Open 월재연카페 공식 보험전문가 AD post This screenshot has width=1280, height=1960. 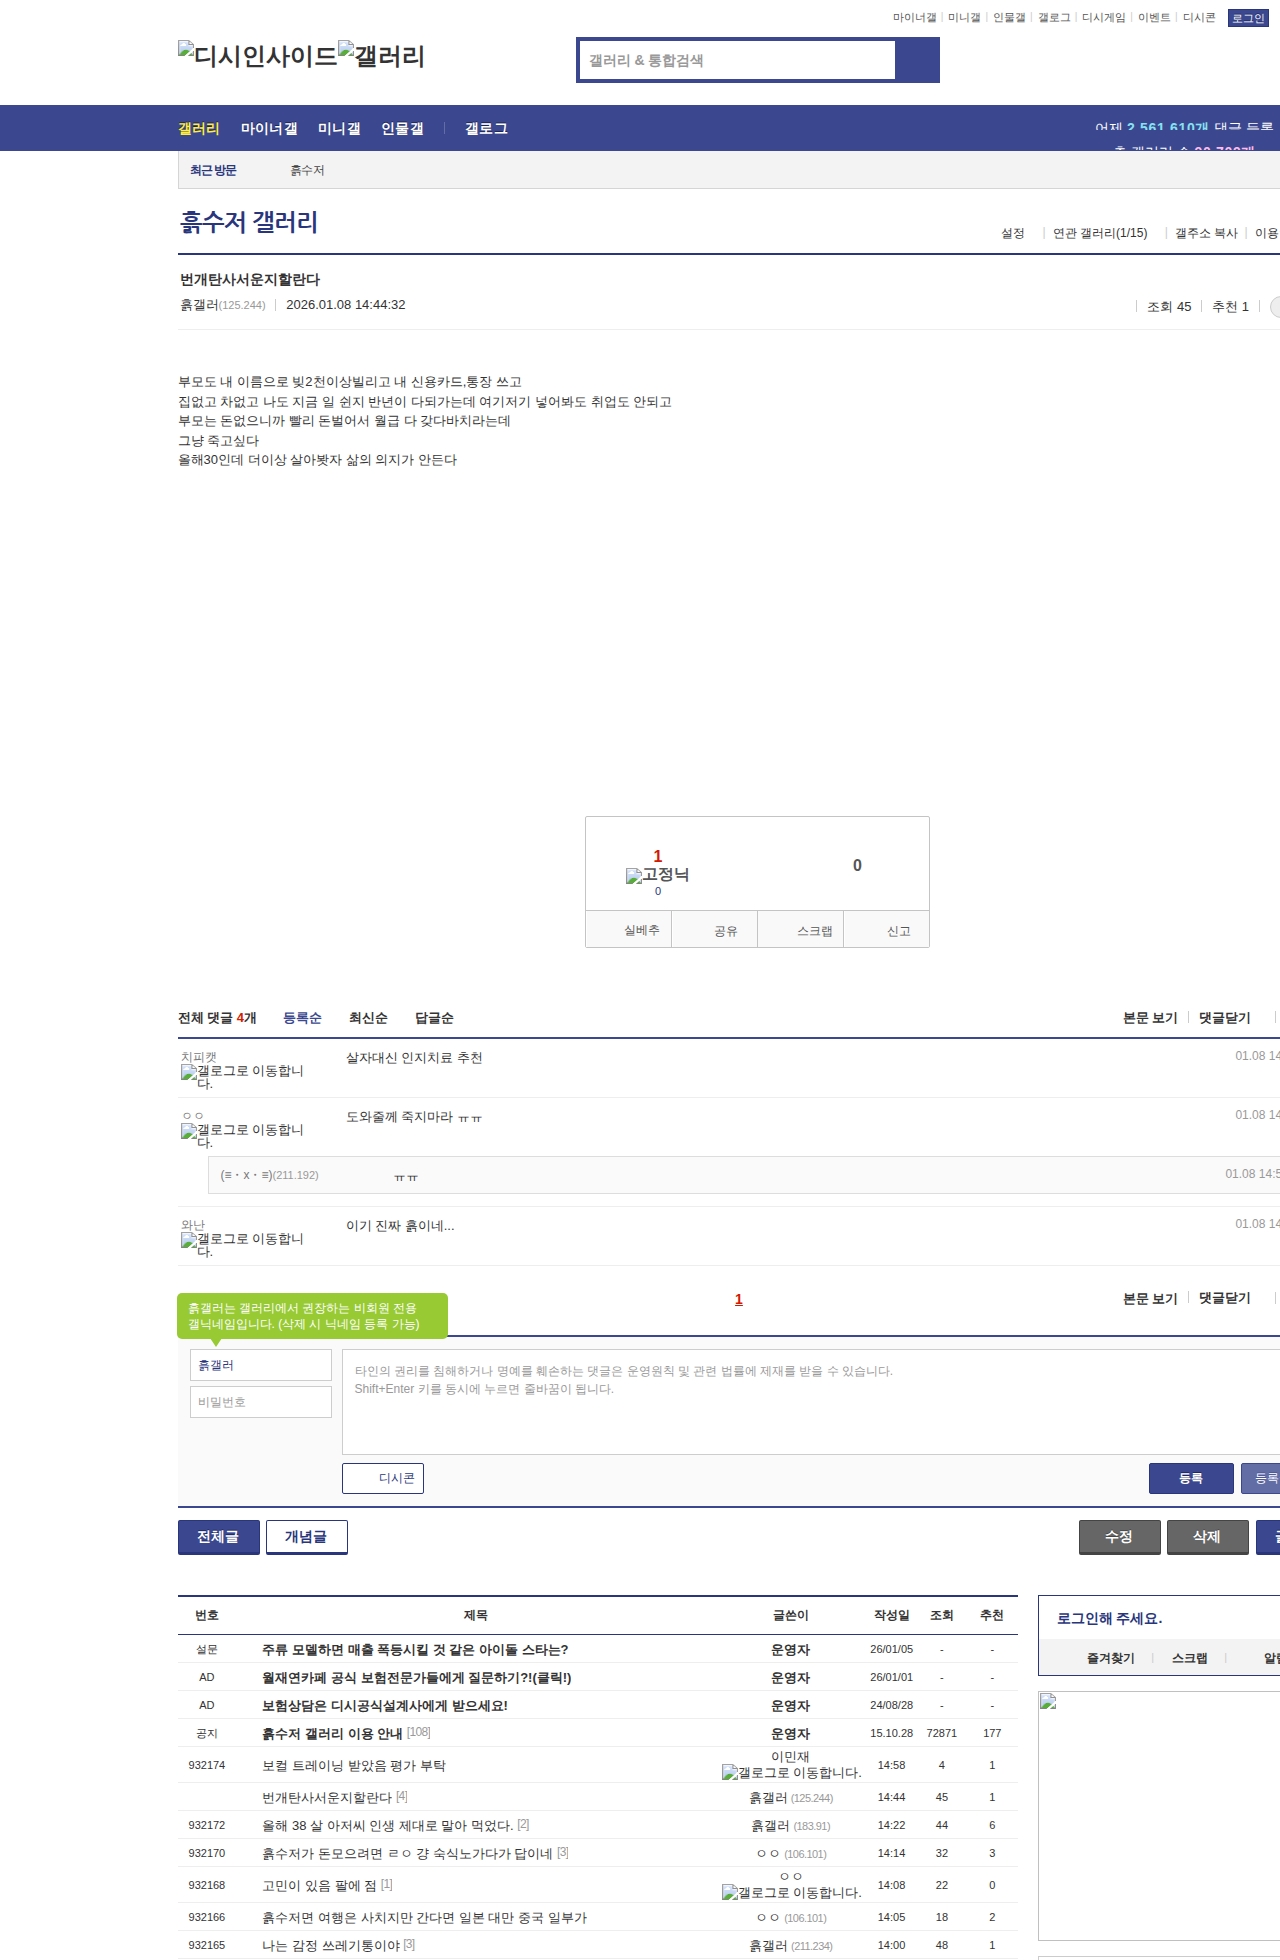(417, 1678)
